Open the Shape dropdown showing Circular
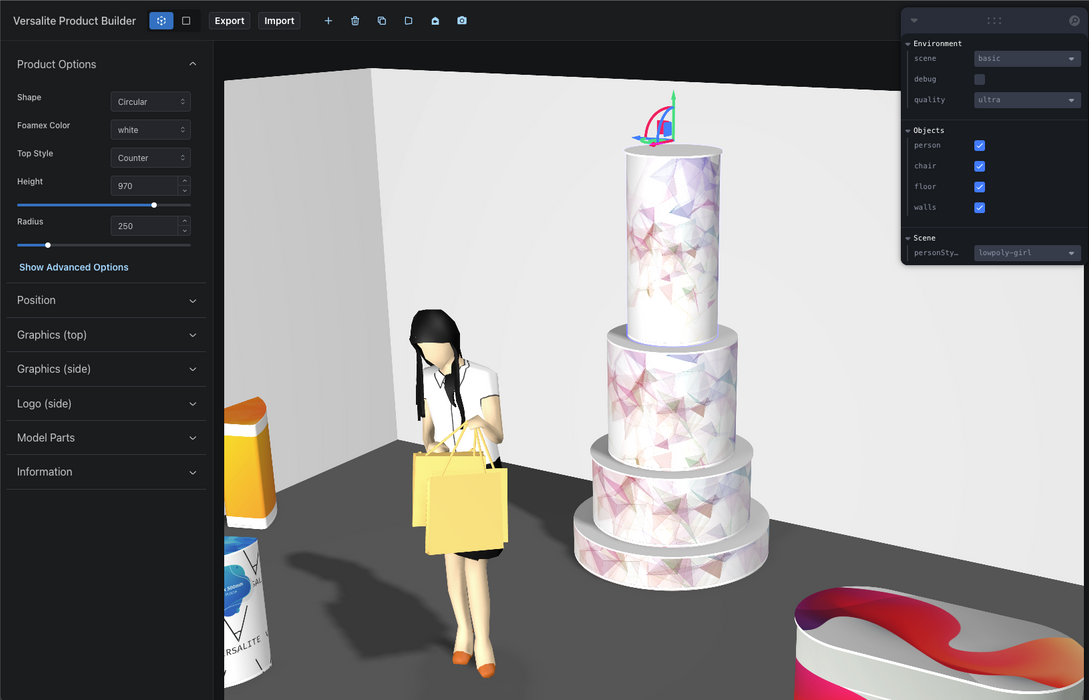 (x=150, y=102)
